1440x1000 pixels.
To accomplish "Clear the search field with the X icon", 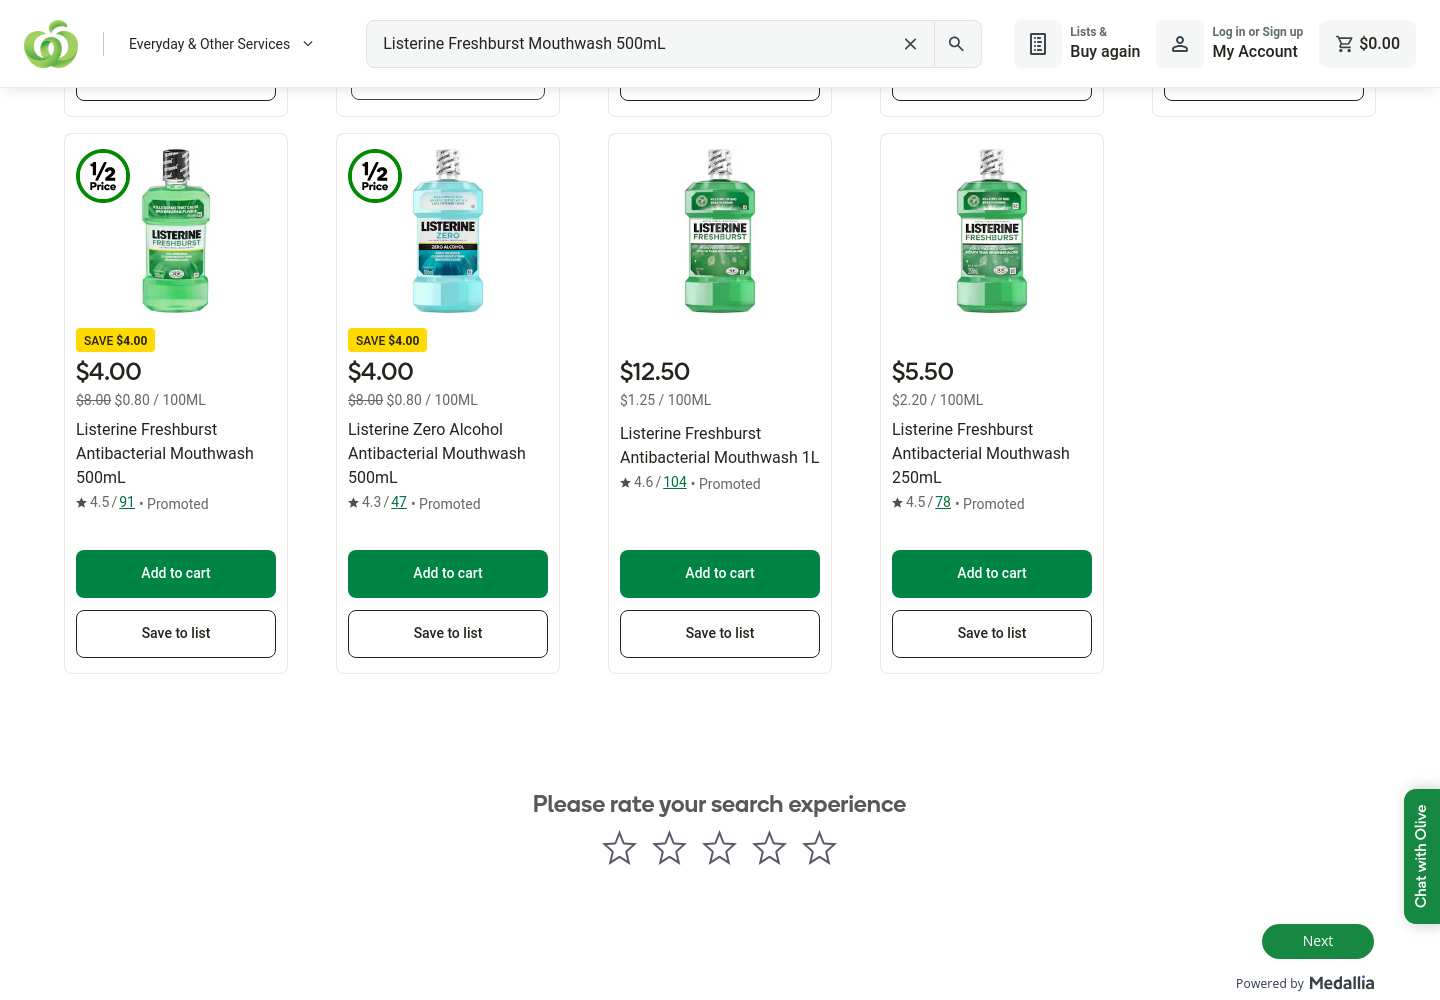I will (x=910, y=44).
